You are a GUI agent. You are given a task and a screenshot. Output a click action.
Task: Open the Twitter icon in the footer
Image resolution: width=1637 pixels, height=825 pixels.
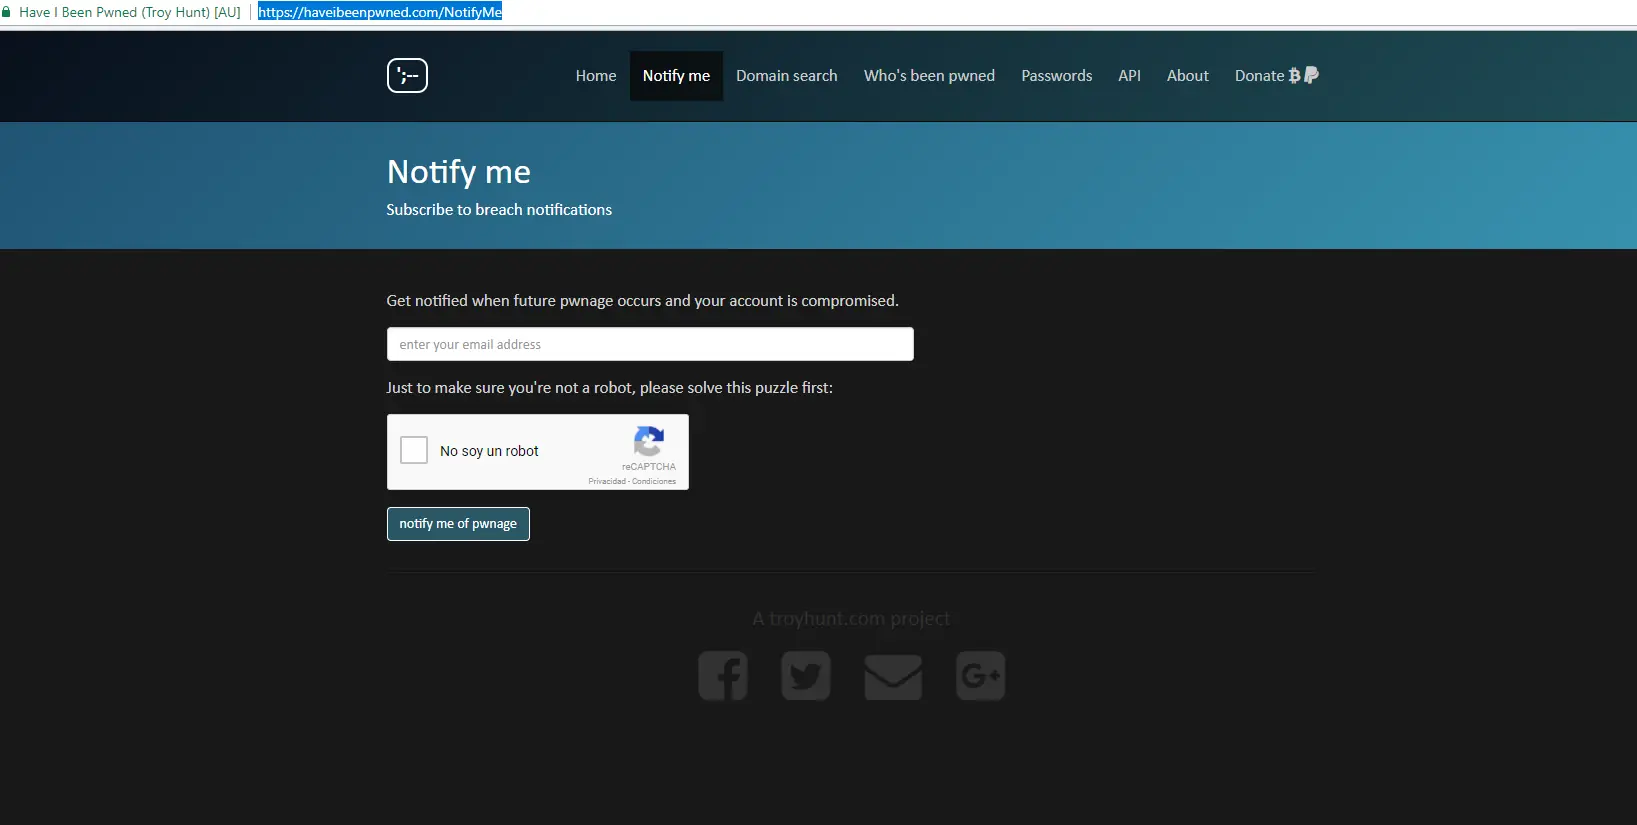(806, 676)
